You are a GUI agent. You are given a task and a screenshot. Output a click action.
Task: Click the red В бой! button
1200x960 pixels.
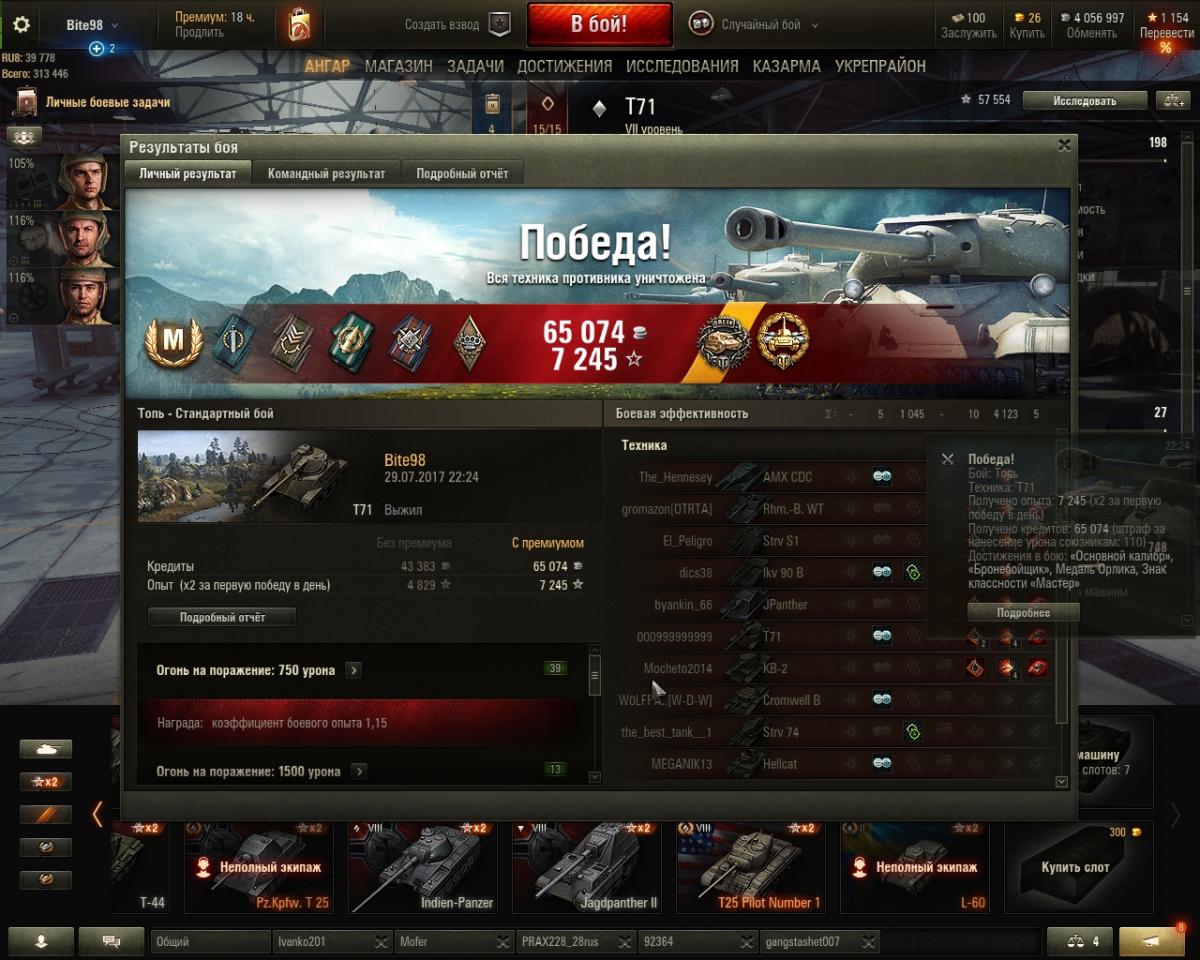599,25
